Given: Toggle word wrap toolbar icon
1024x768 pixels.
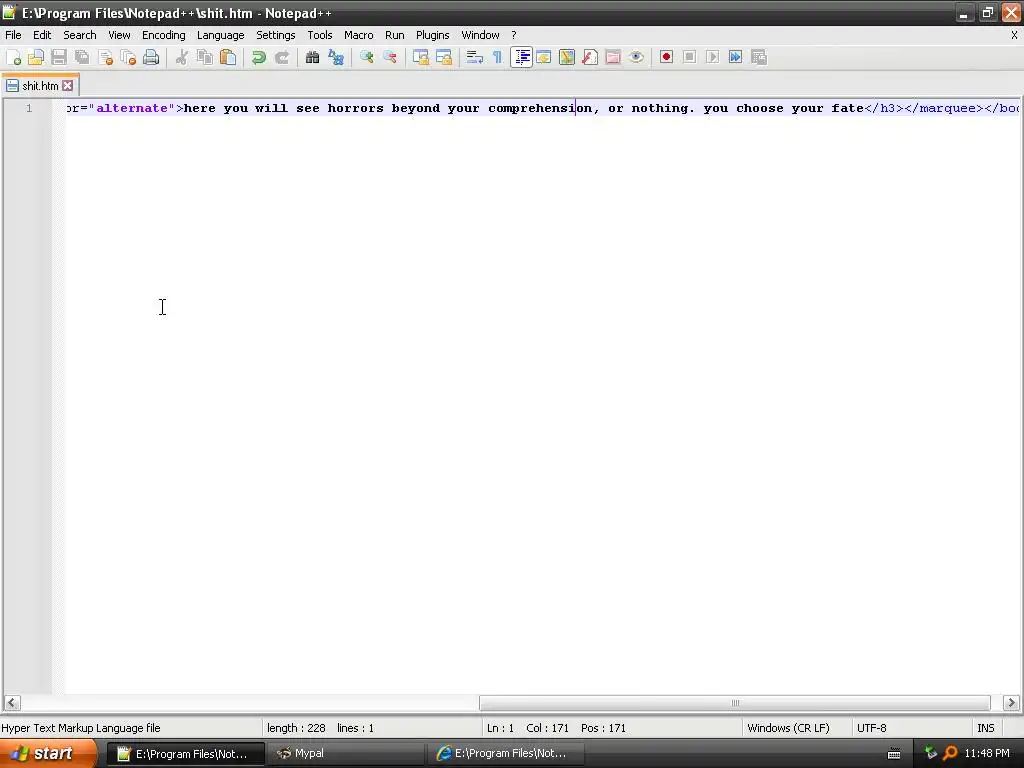Looking at the screenshot, I should tap(475, 57).
